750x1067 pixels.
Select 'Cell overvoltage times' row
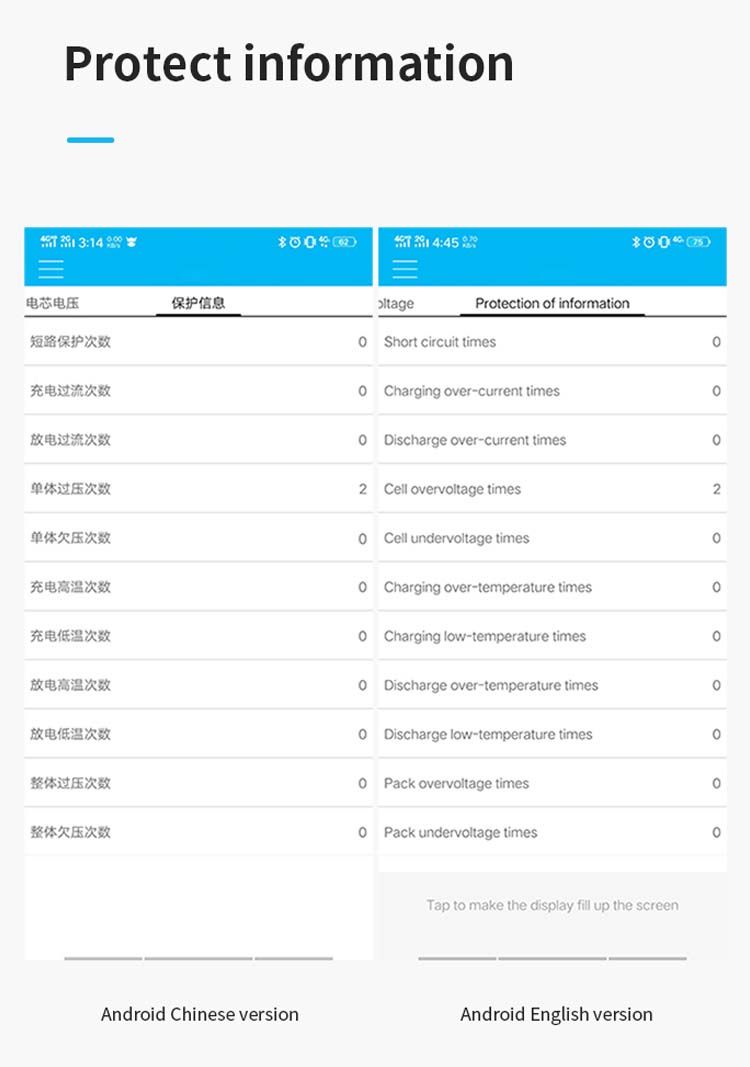pos(552,489)
